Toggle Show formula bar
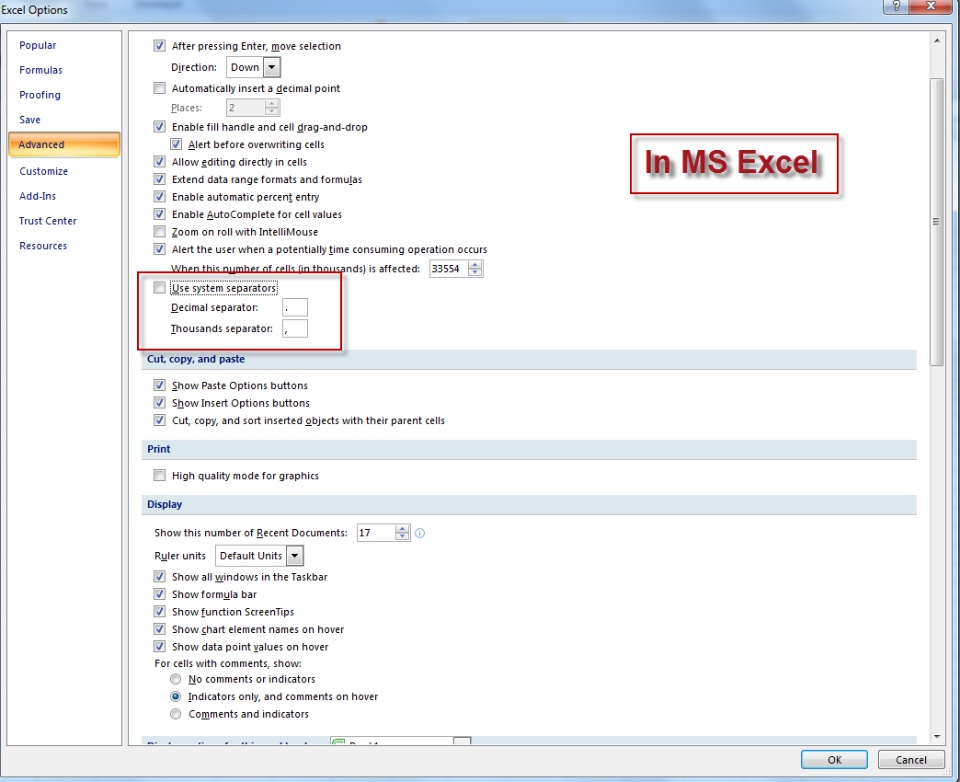This screenshot has width=960, height=782. click(159, 594)
